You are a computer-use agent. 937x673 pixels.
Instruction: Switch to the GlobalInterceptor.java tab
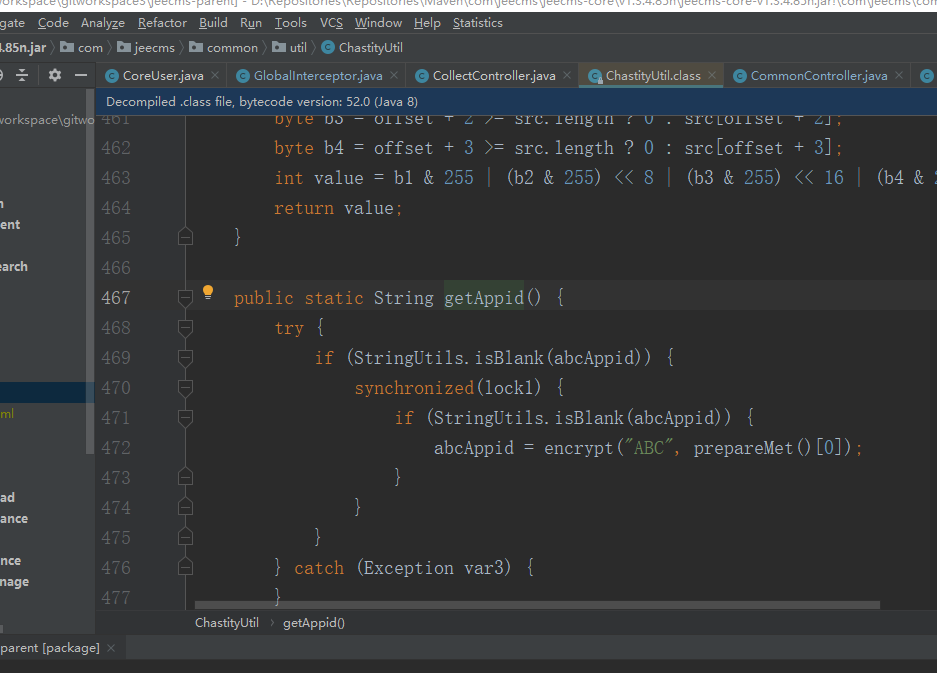pos(317,76)
